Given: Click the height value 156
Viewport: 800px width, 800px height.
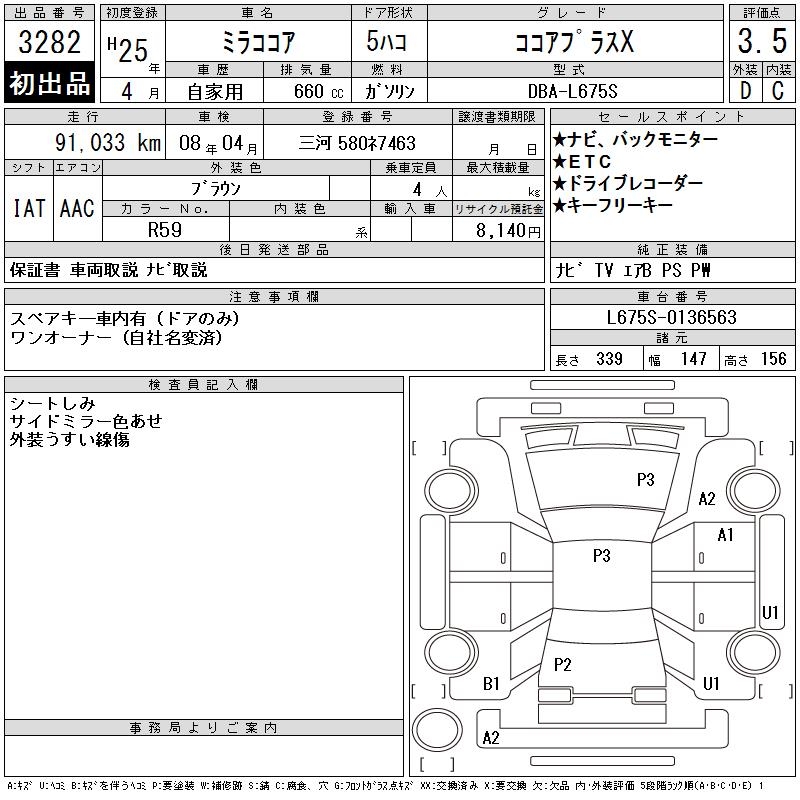Looking at the screenshot, I should tap(774, 359).
